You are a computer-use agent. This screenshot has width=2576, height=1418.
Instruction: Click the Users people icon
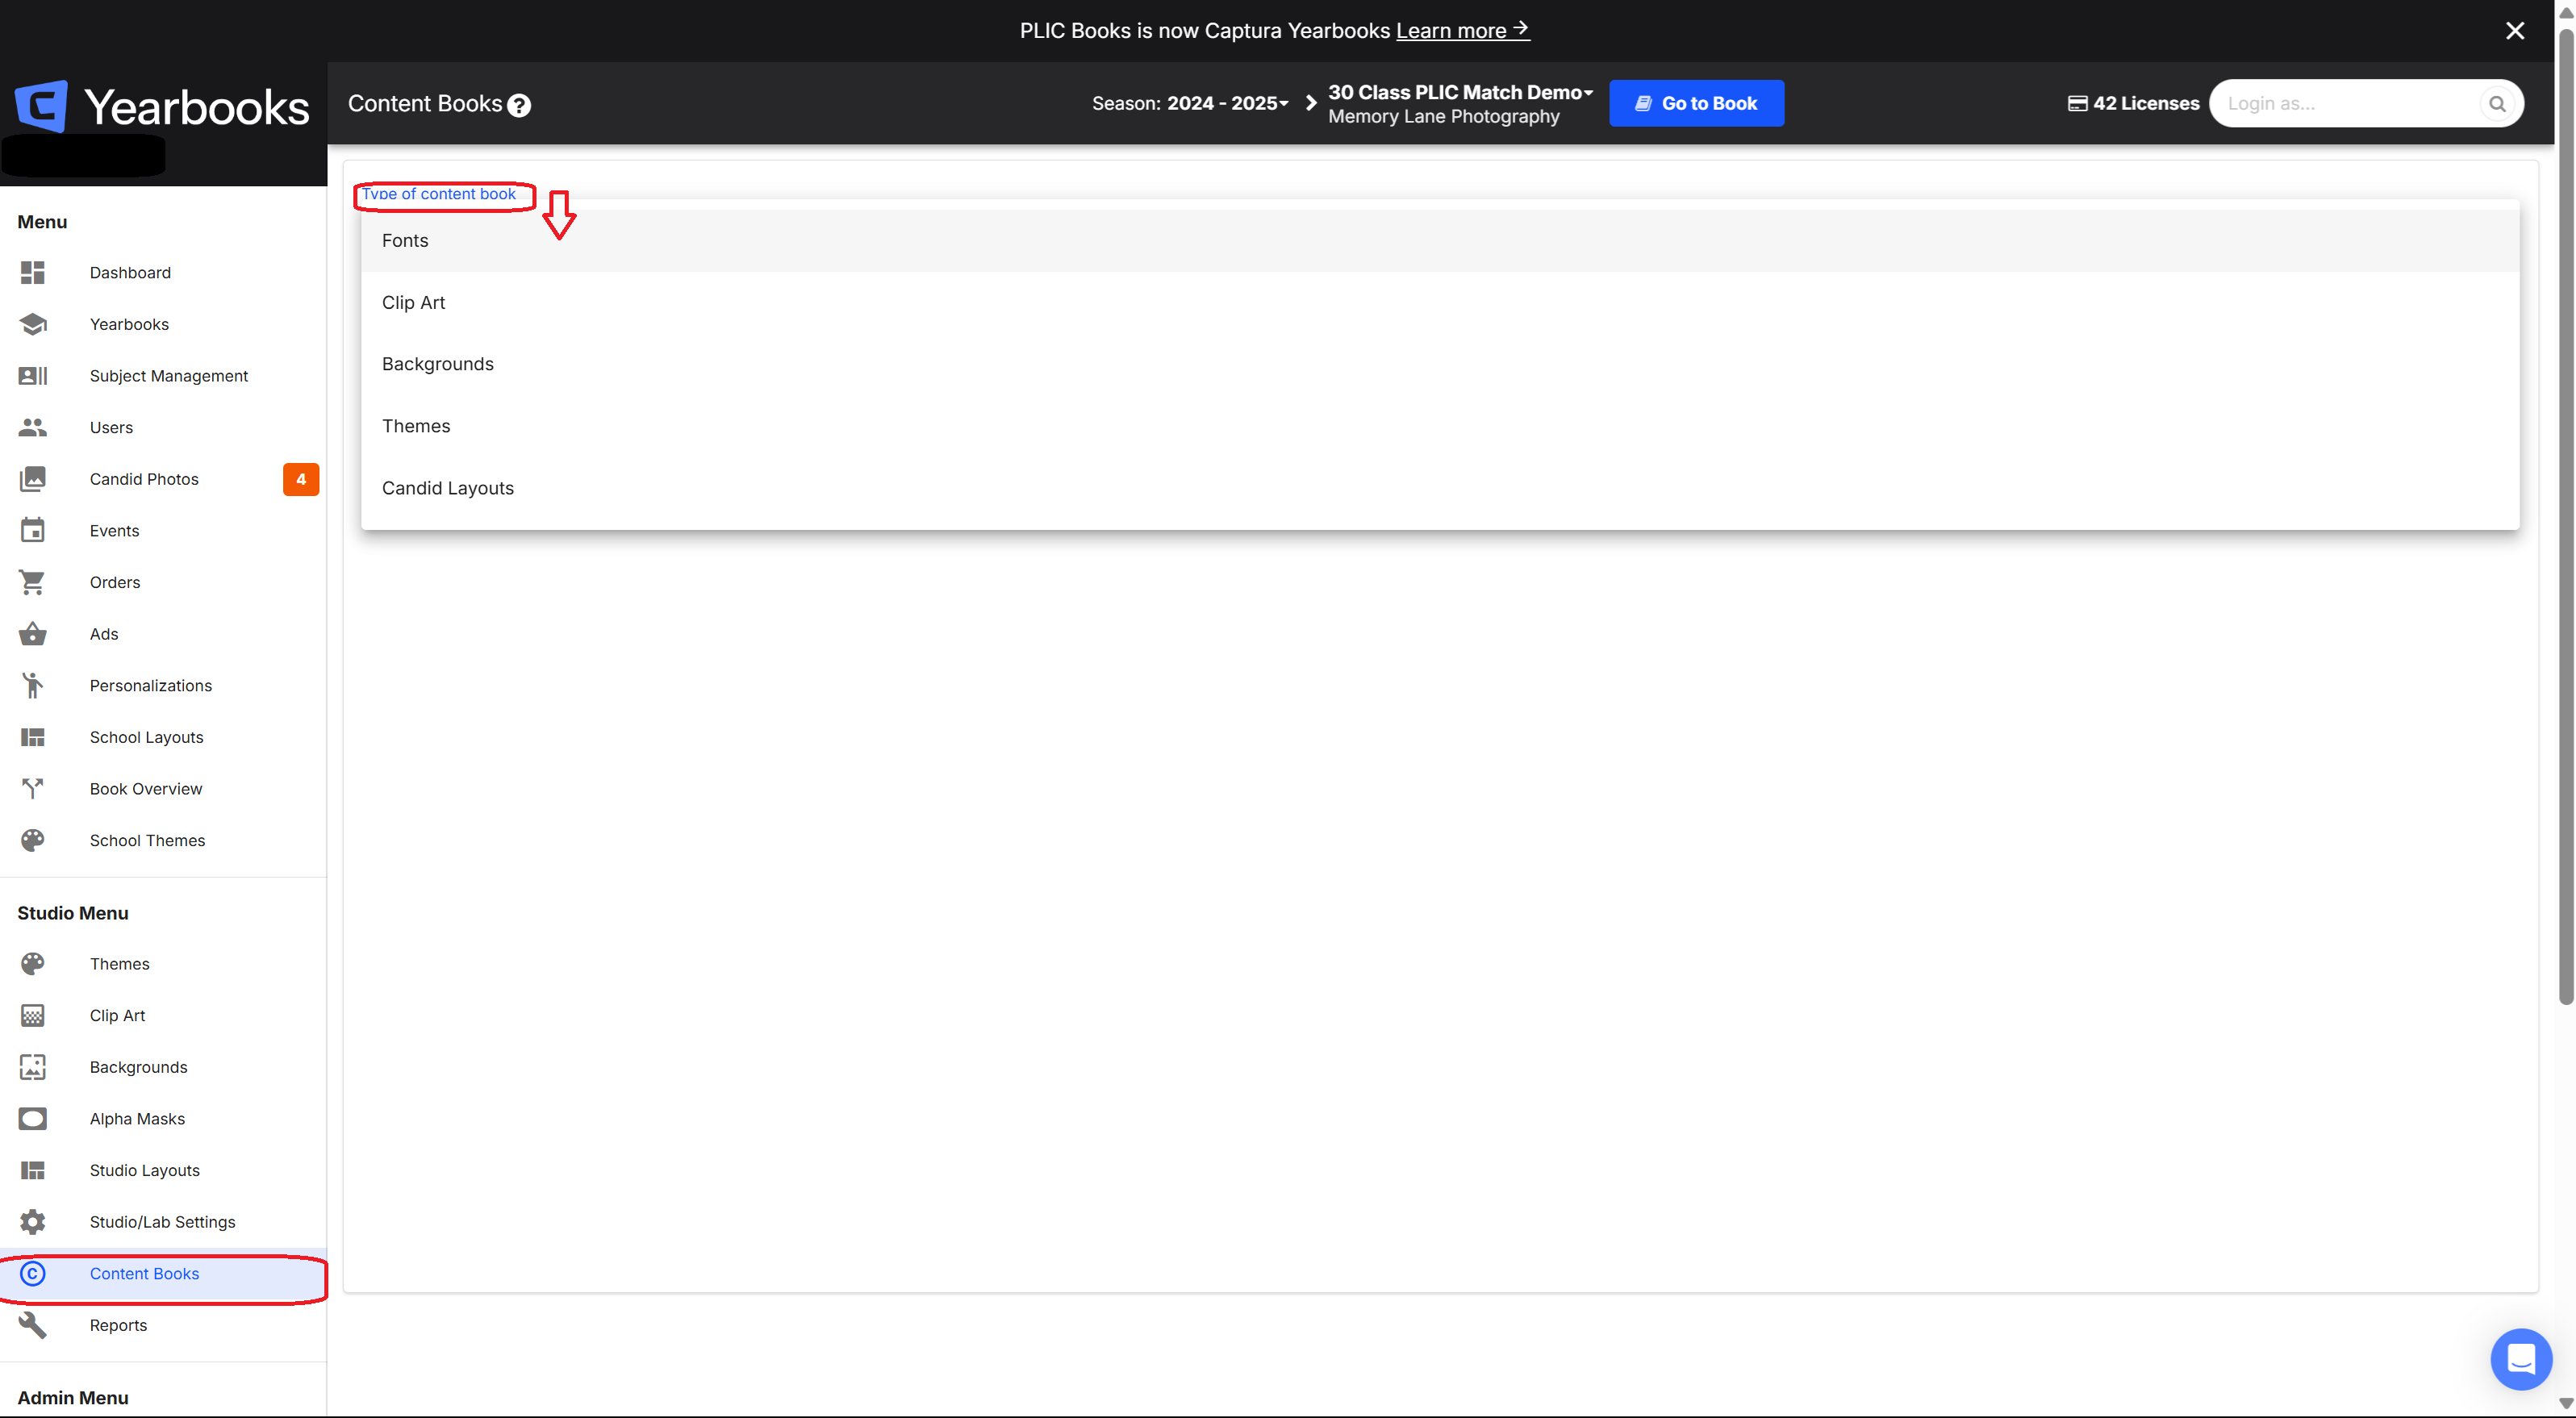33,427
